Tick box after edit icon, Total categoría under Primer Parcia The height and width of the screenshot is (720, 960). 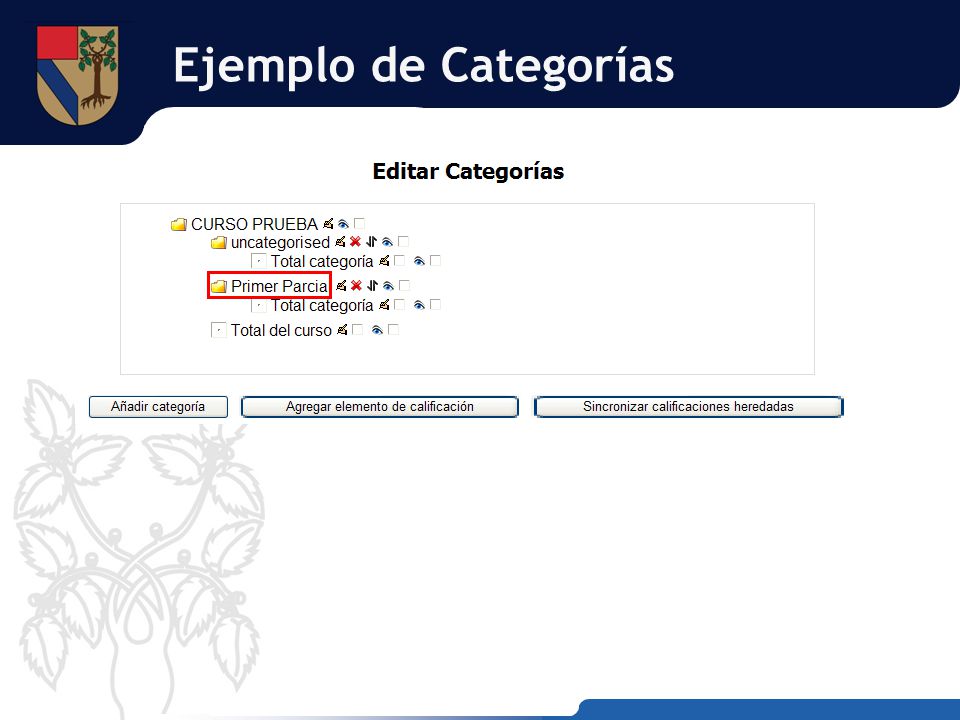point(399,304)
